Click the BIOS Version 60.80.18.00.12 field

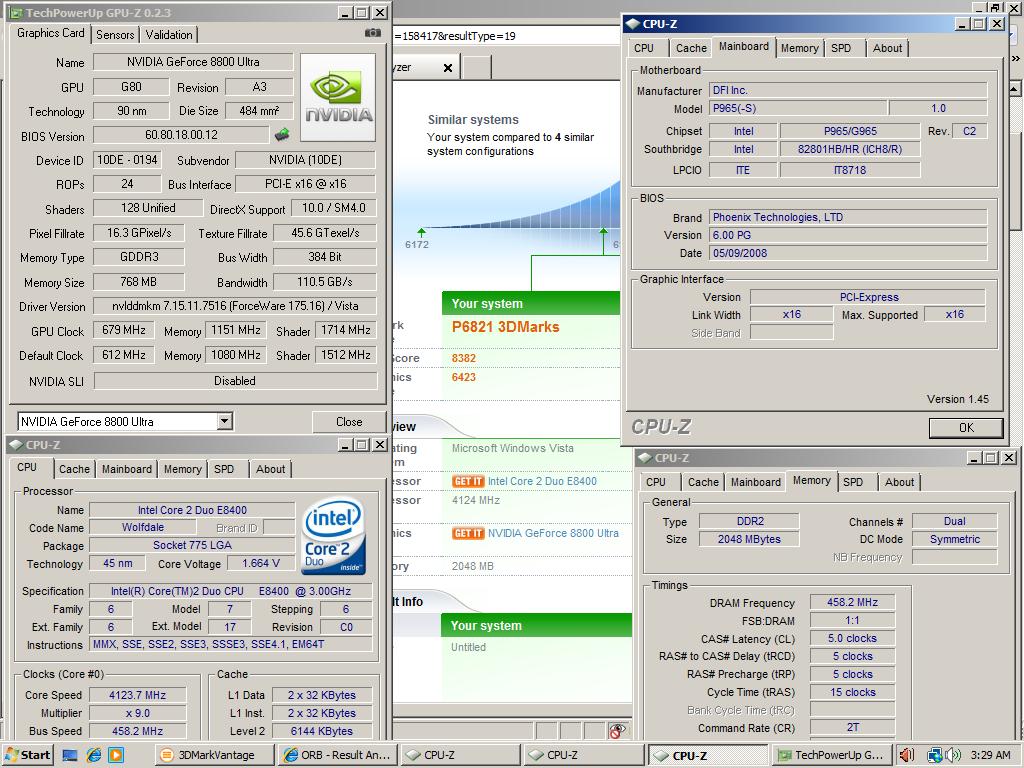[182, 135]
